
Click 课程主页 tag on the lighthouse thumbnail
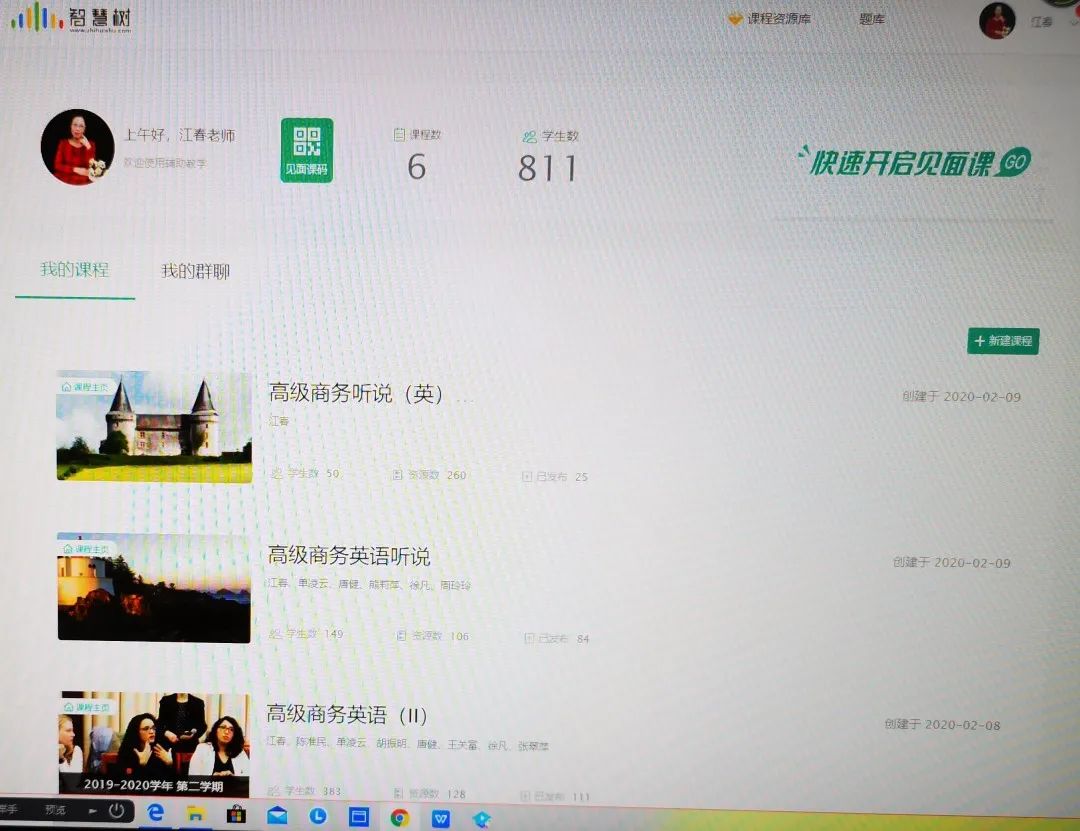pos(87,548)
